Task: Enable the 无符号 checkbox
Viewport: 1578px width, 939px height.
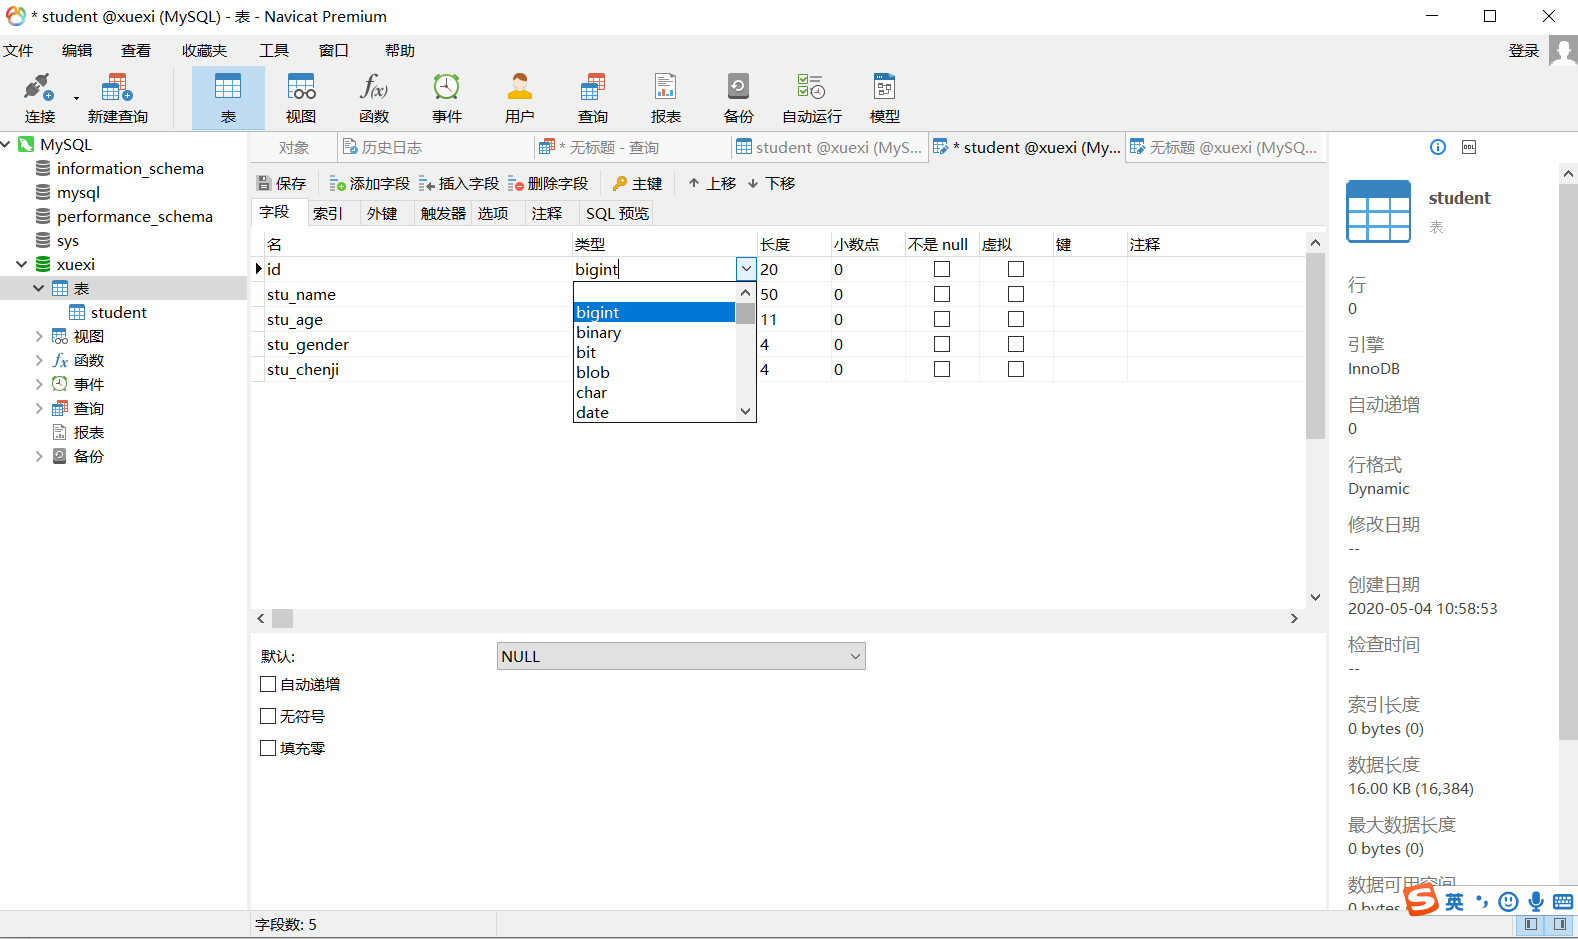Action: (x=268, y=716)
